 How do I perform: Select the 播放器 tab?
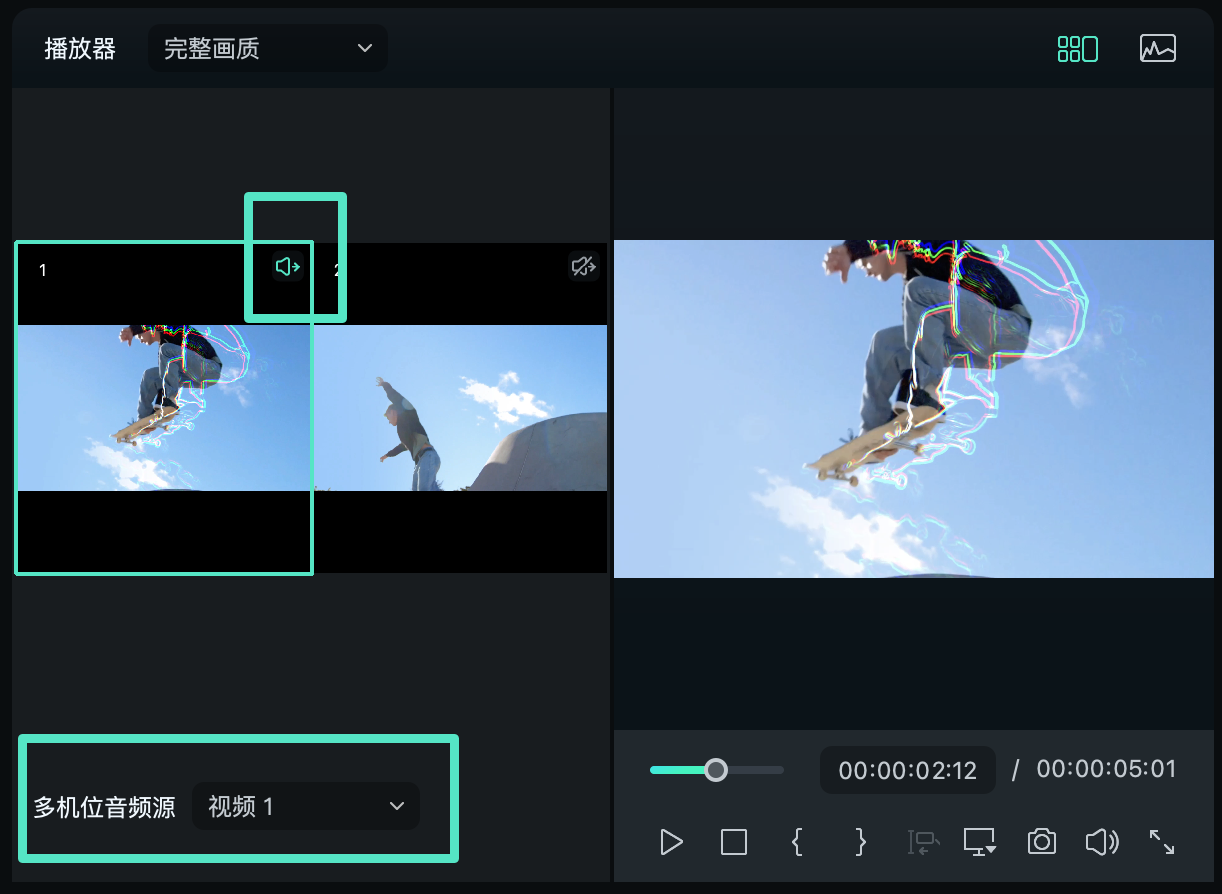point(80,47)
